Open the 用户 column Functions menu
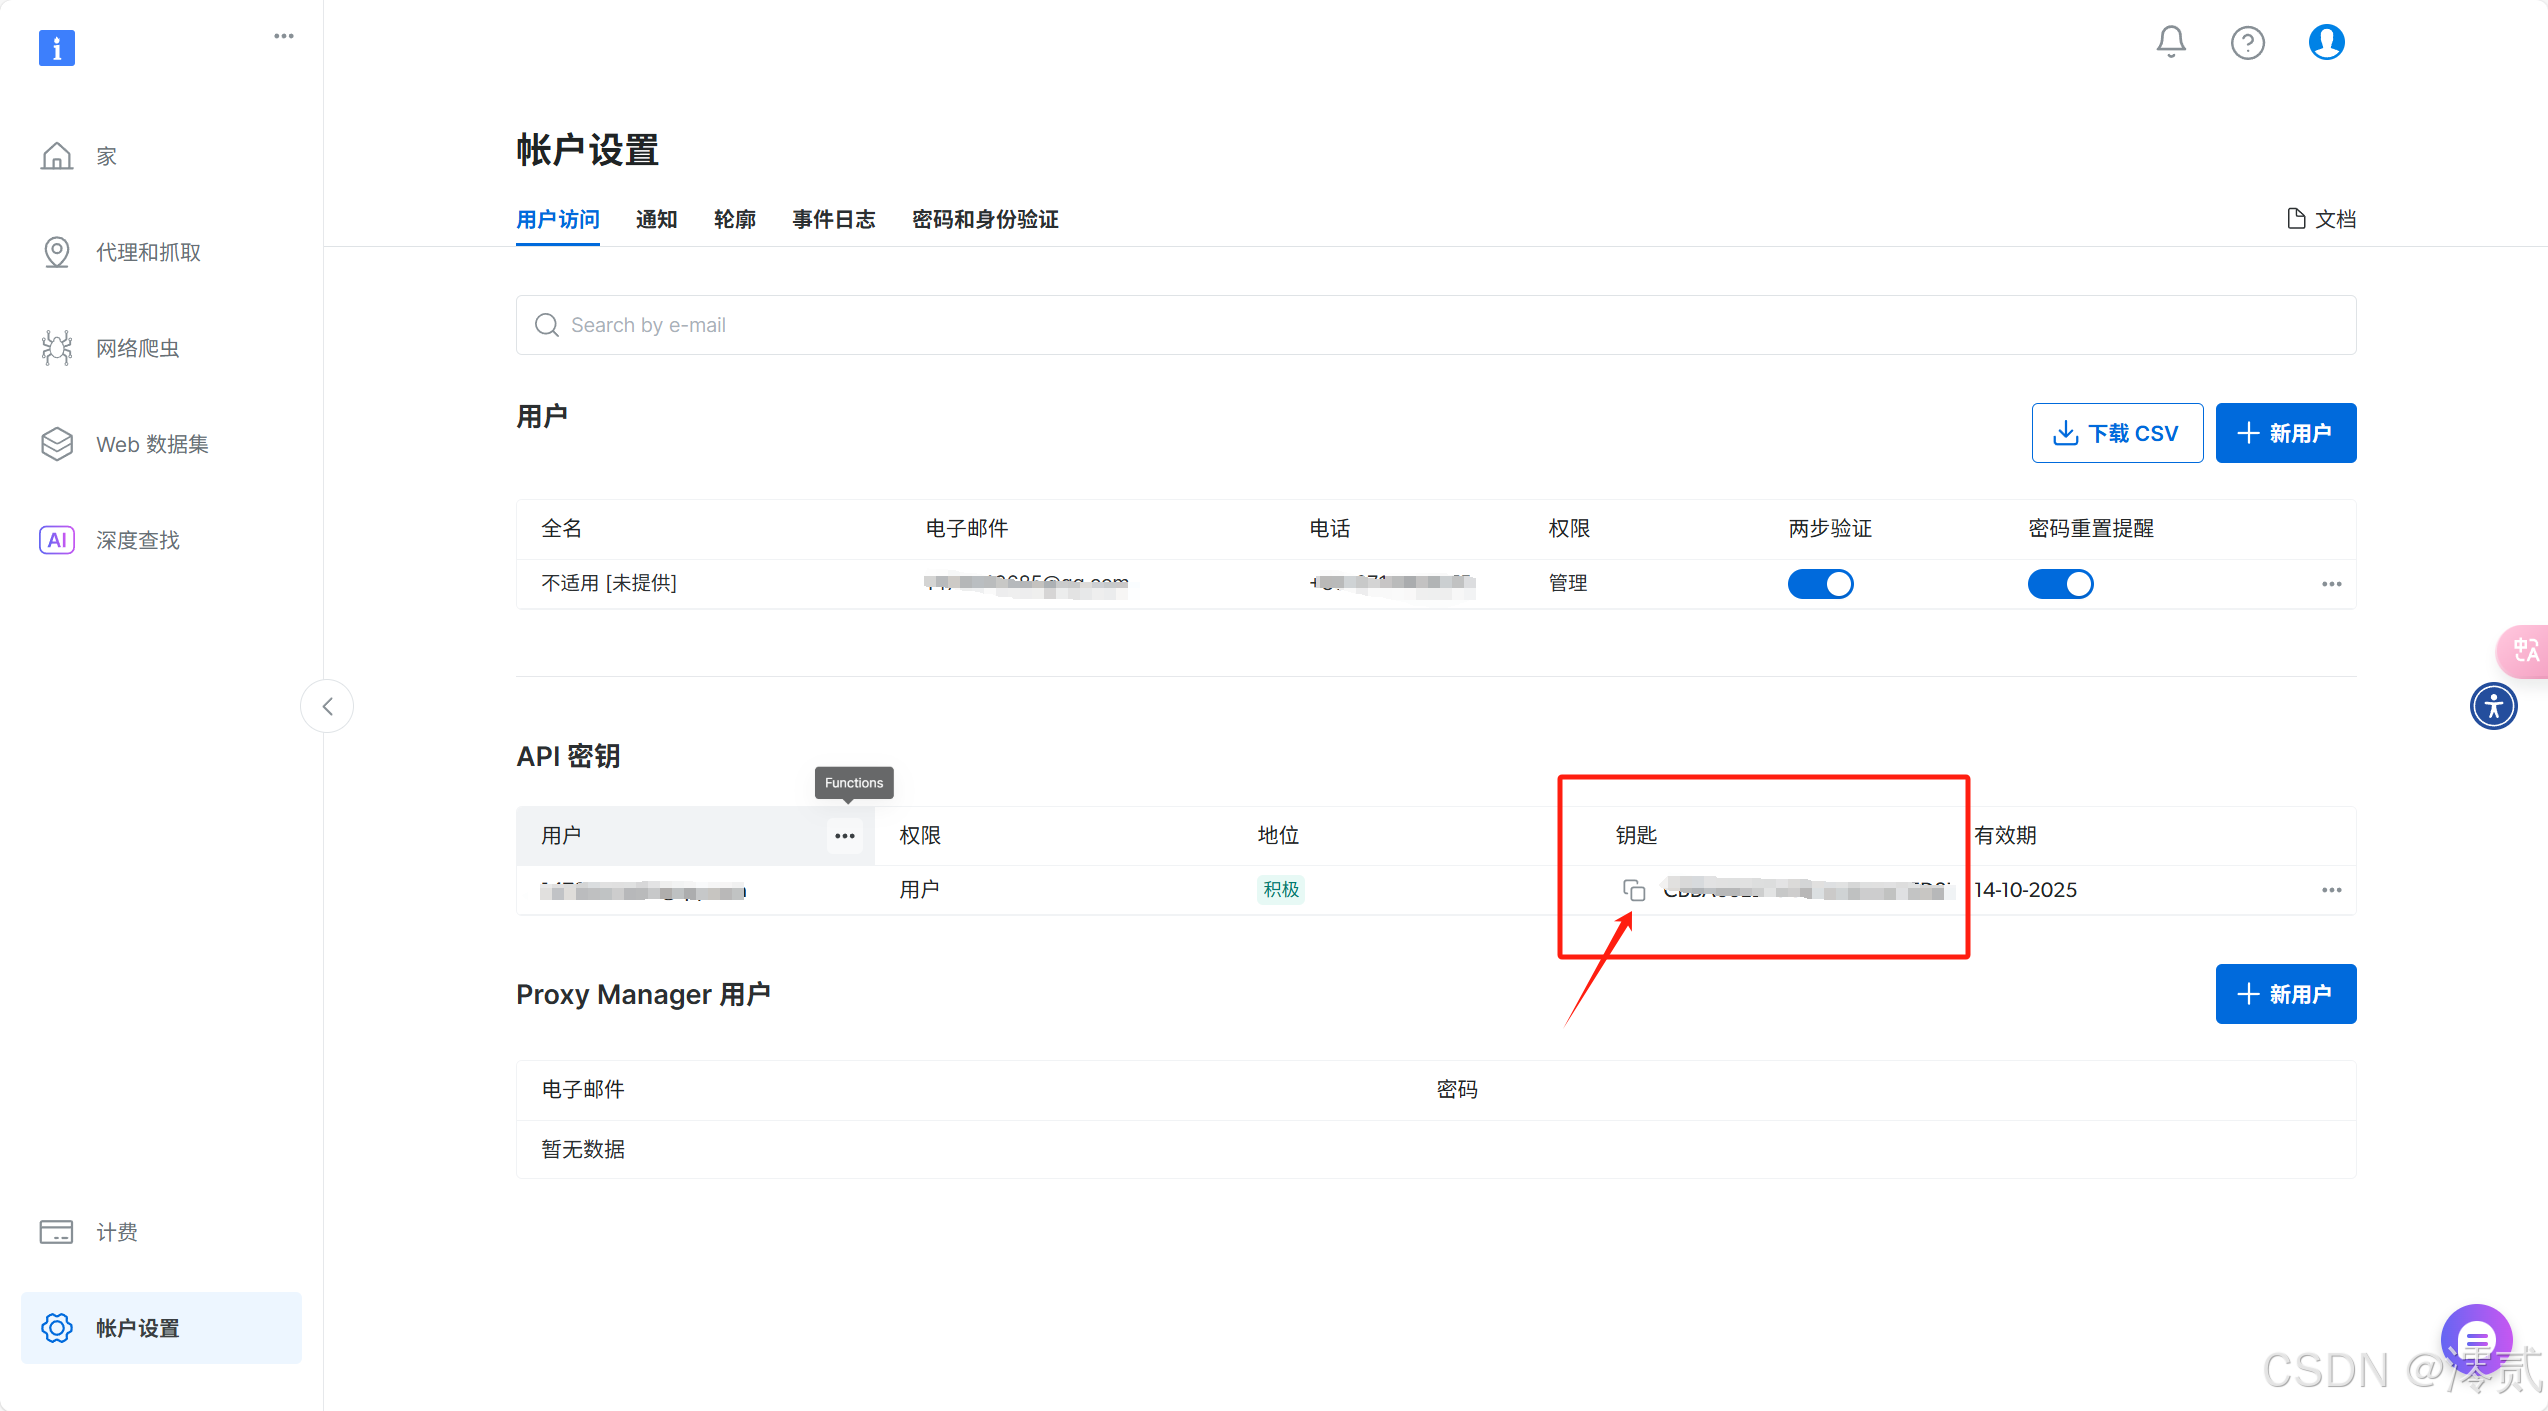The height and width of the screenshot is (1411, 2548). tap(845, 836)
